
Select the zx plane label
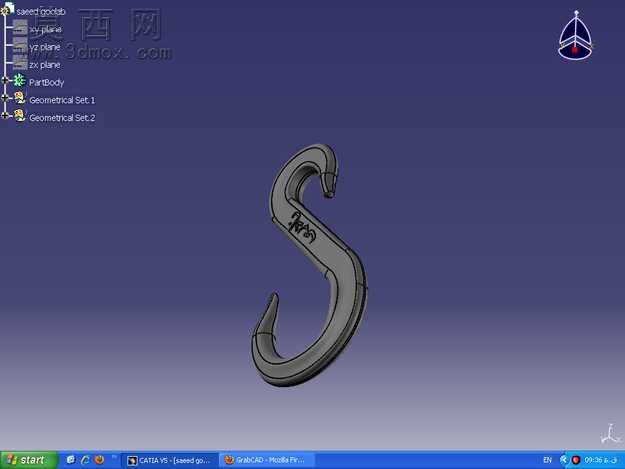point(45,65)
